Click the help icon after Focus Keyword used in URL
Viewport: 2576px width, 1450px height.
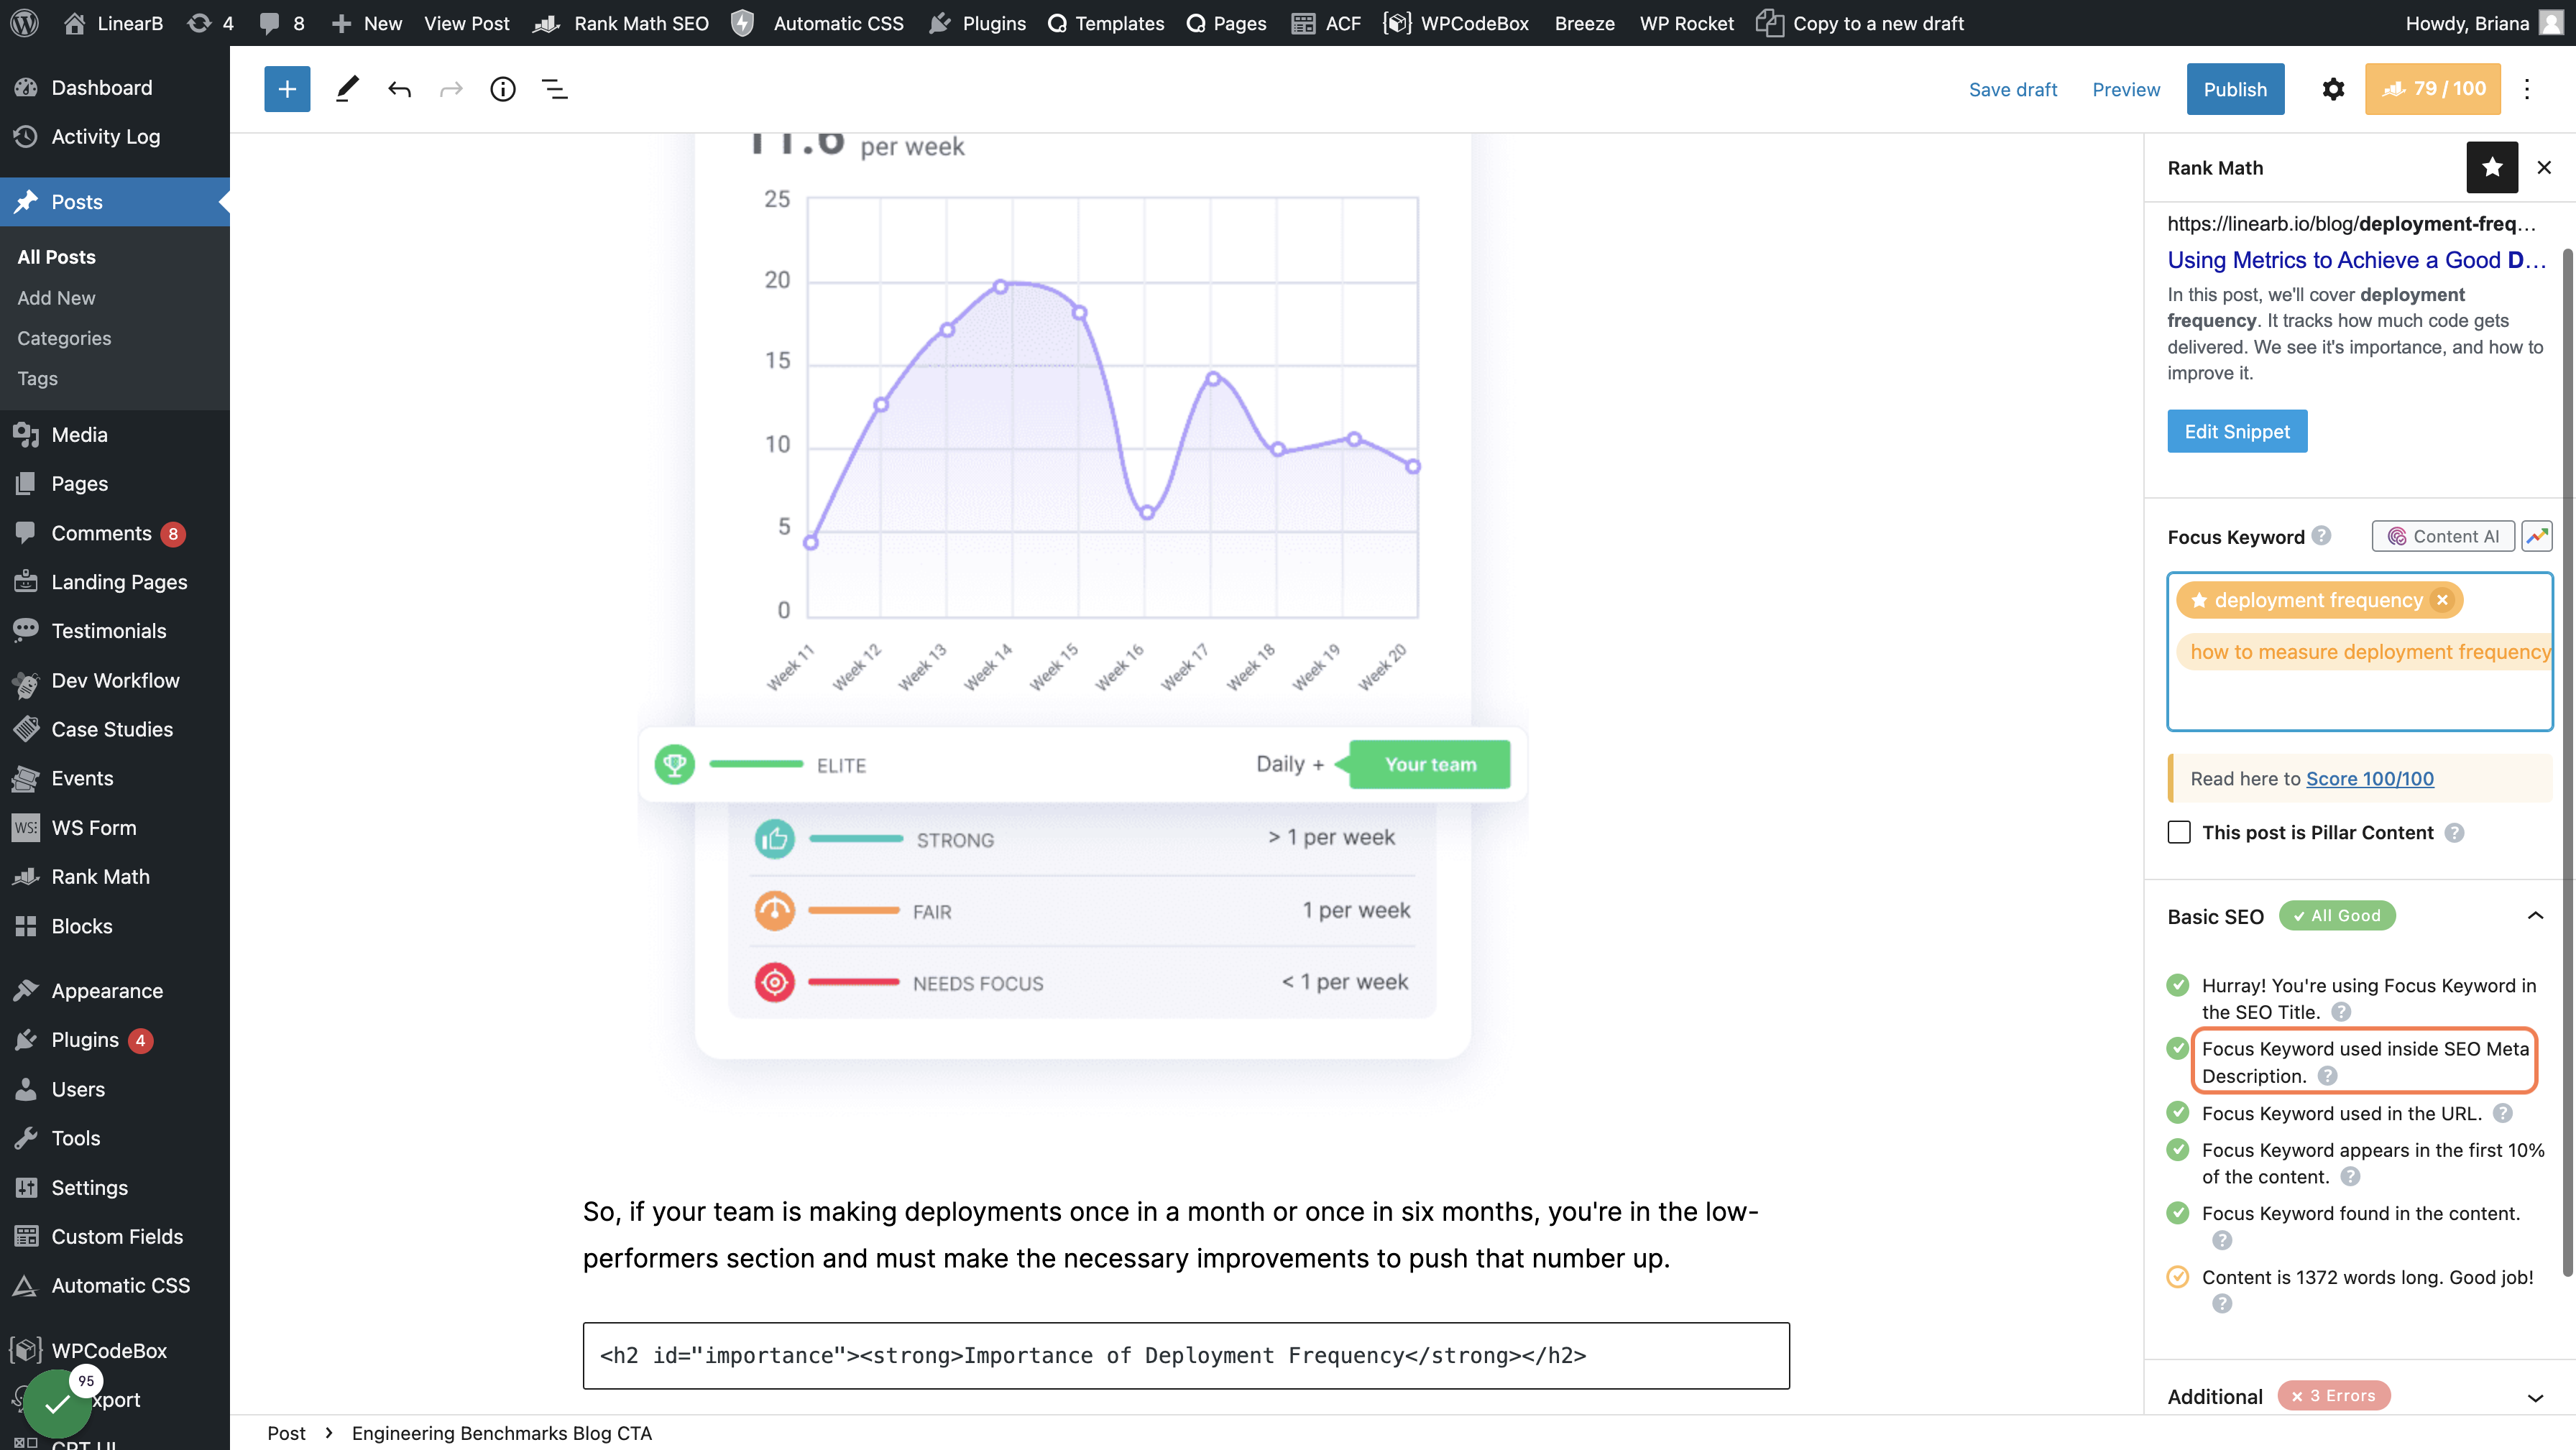point(2502,1113)
